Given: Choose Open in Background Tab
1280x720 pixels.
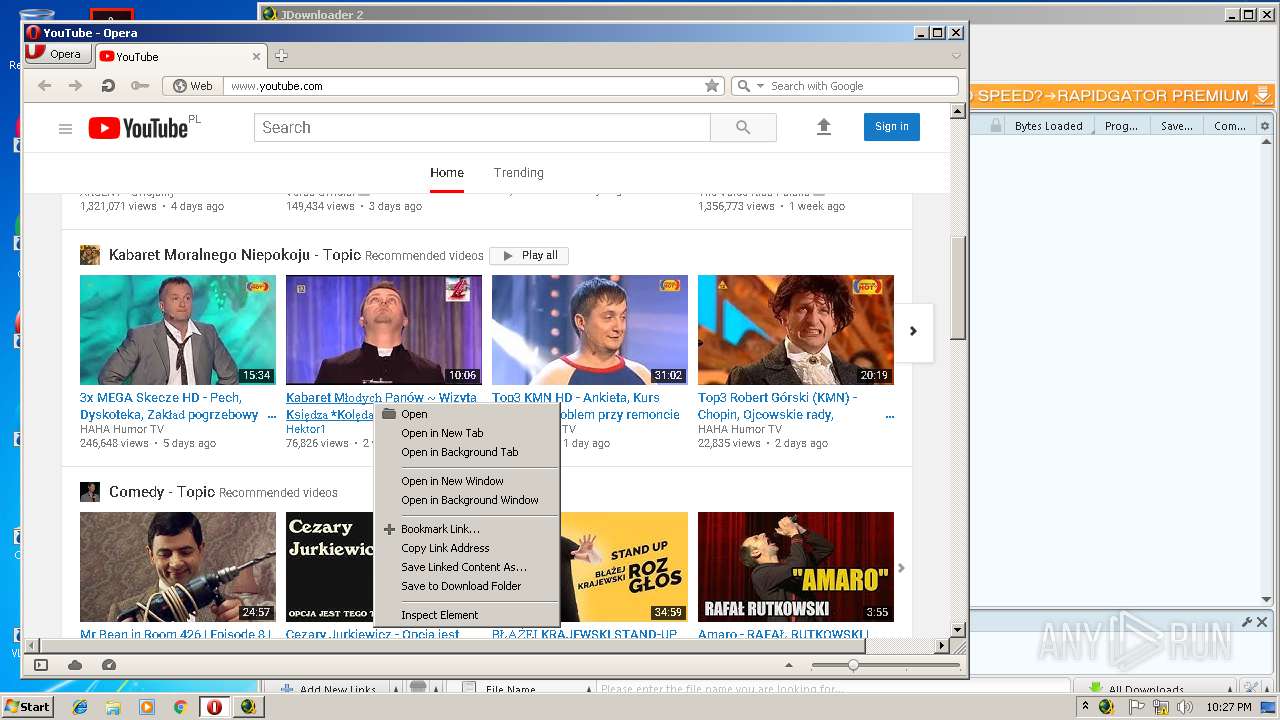Looking at the screenshot, I should pos(466,452).
